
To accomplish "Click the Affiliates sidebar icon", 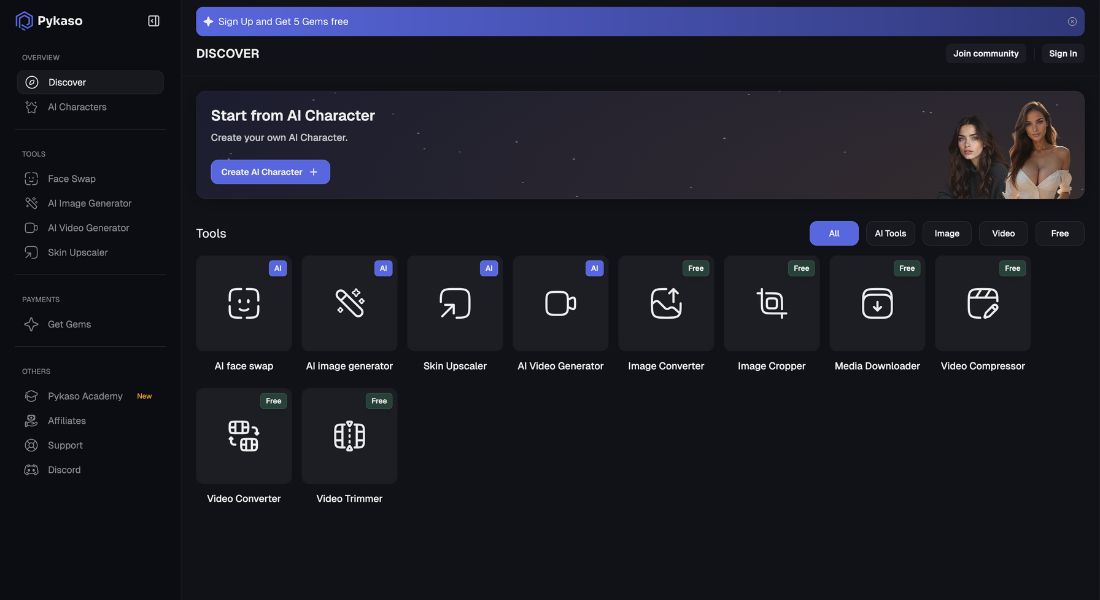I will pos(32,420).
